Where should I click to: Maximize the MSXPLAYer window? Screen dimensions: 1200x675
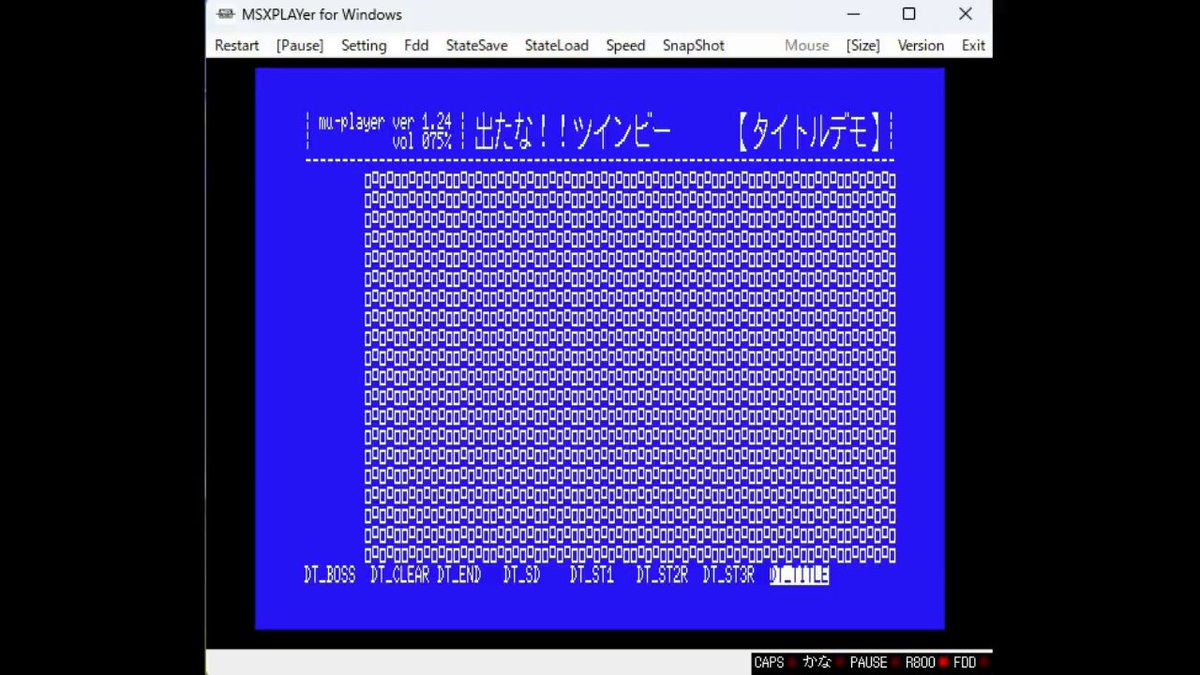(909, 14)
